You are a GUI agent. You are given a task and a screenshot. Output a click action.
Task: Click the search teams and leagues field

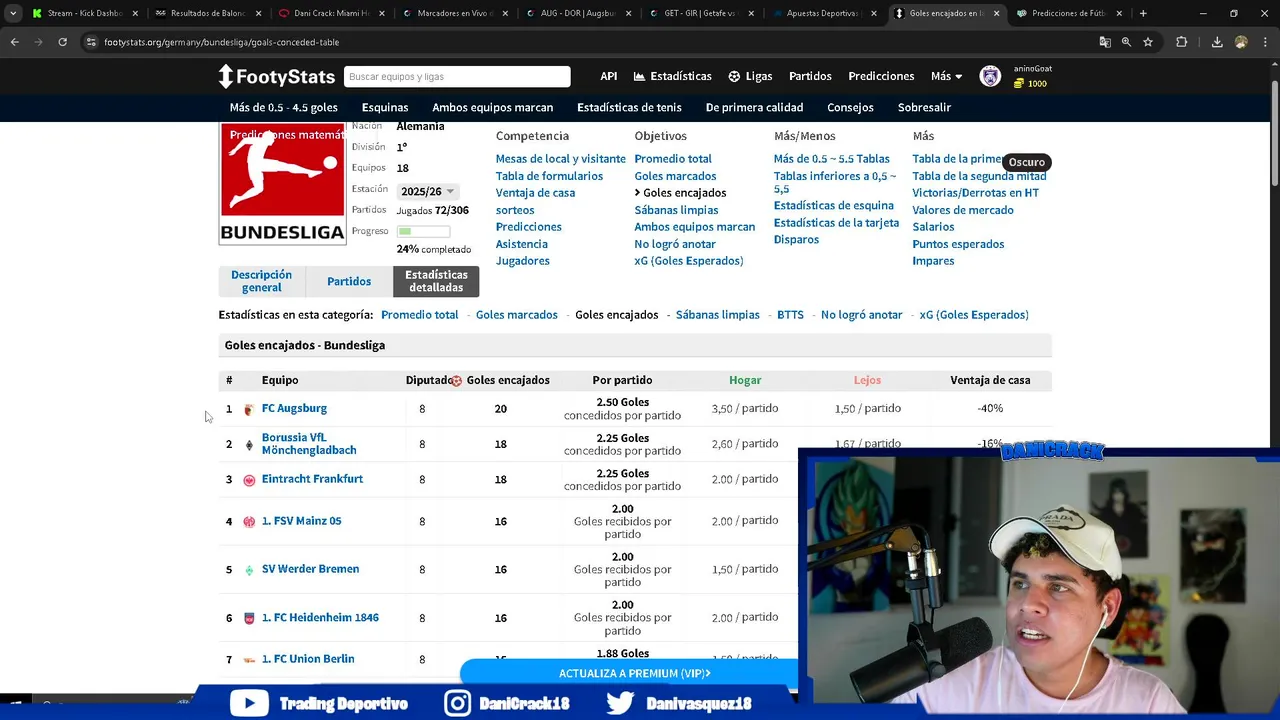(x=457, y=77)
